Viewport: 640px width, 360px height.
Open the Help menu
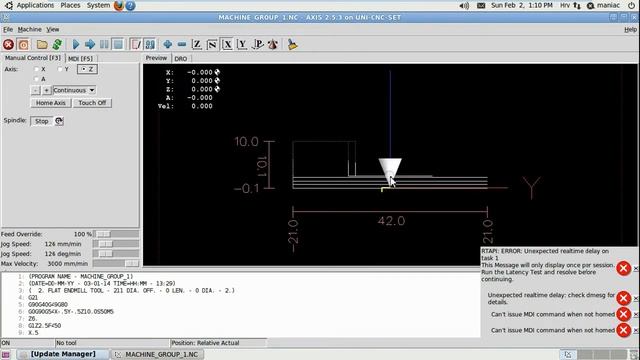[630, 29]
